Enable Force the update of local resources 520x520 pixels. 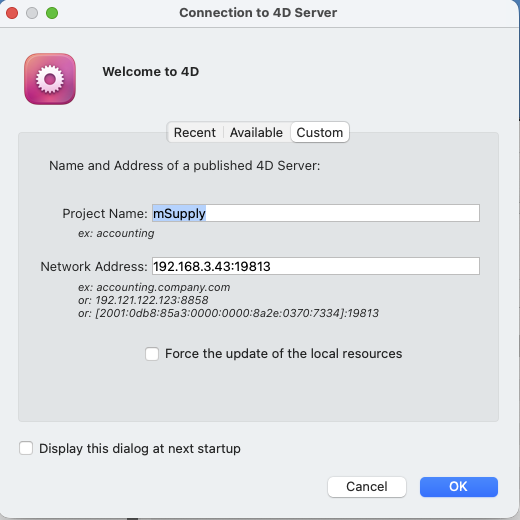tap(152, 354)
